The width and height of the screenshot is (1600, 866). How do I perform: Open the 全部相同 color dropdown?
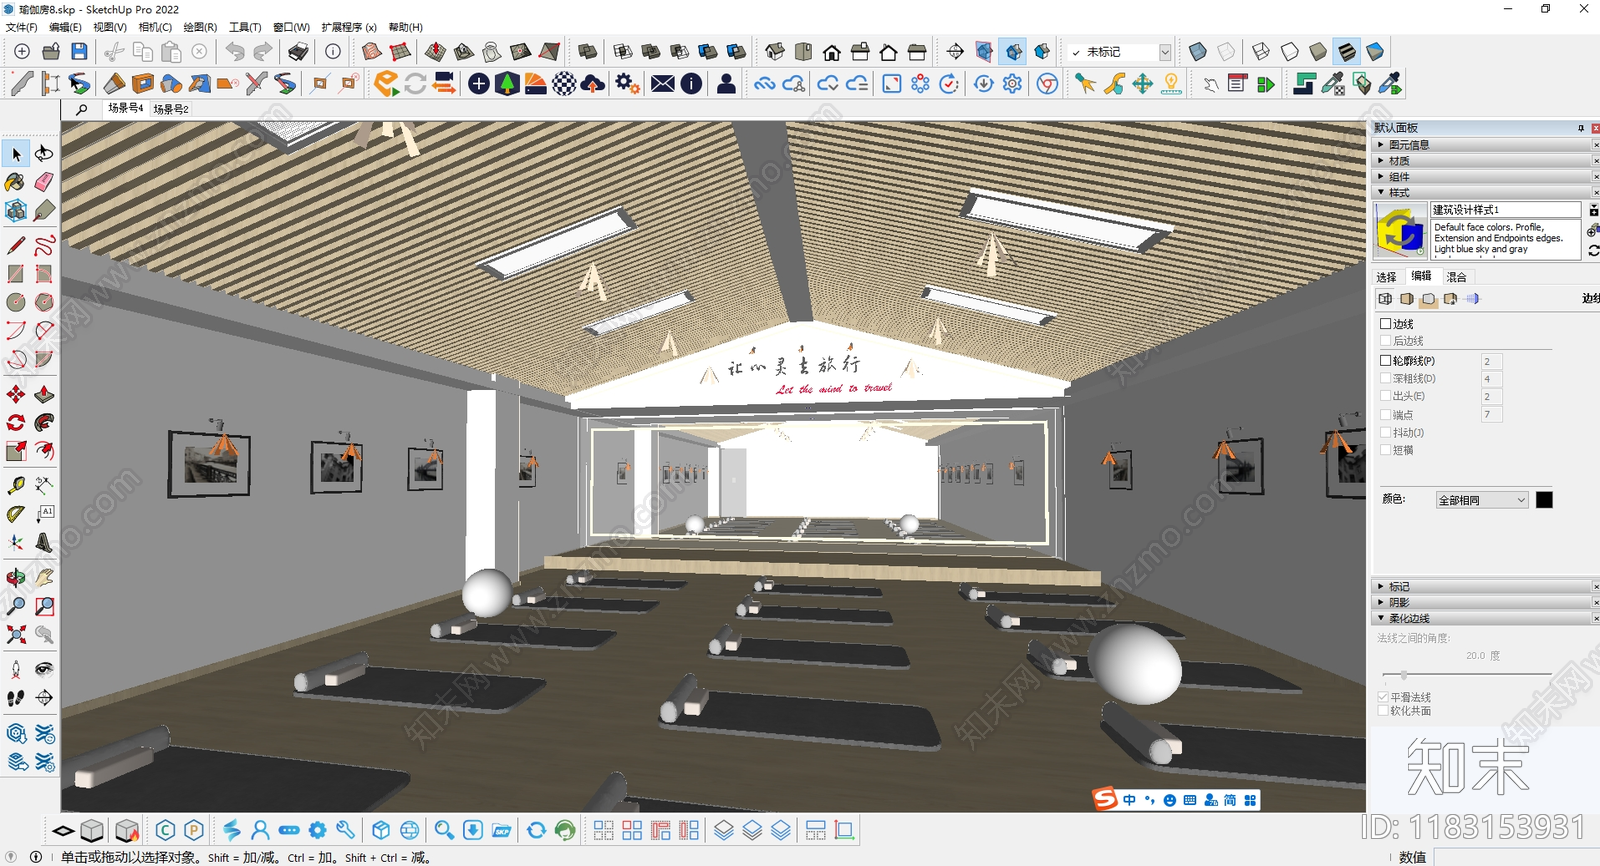click(1482, 500)
